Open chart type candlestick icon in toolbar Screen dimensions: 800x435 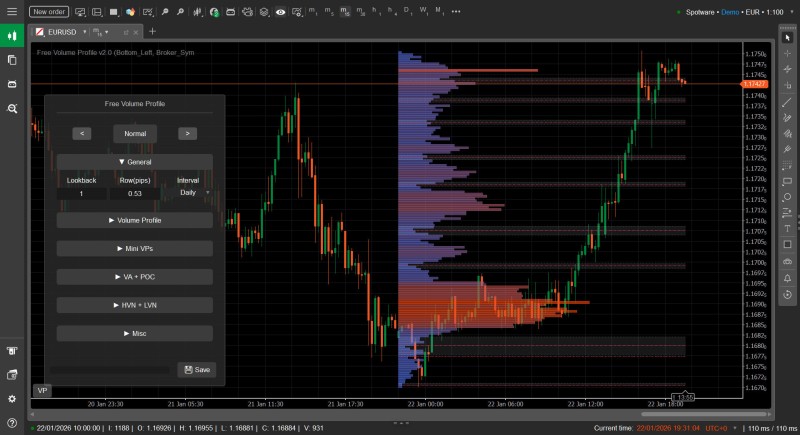(x=197, y=11)
